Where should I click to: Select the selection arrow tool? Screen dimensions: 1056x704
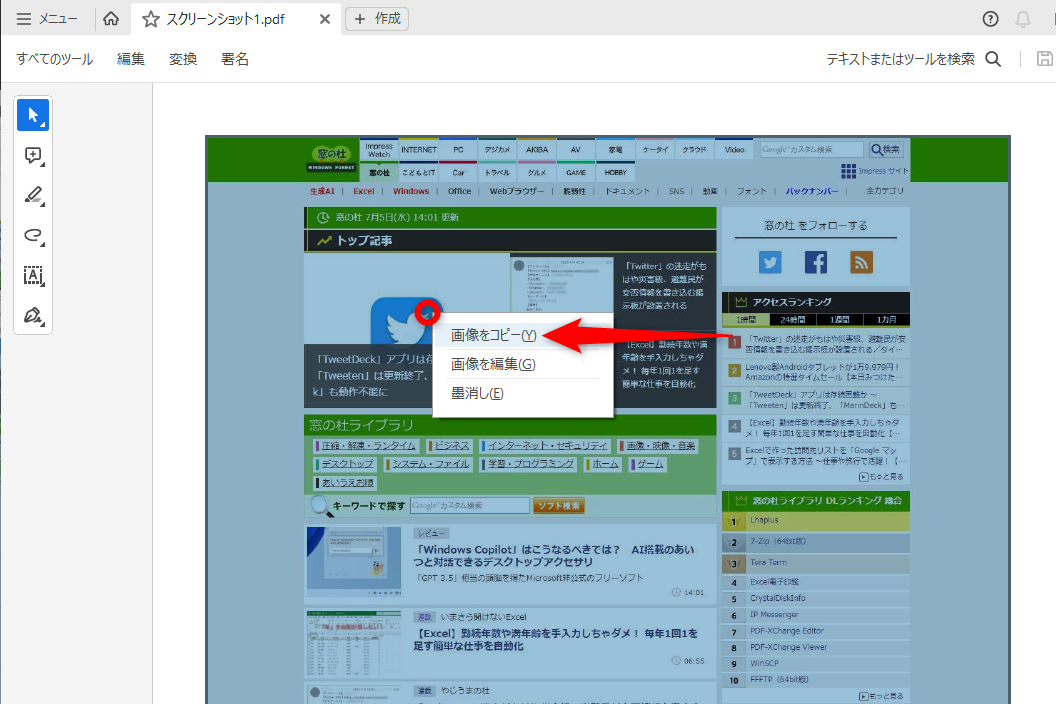coord(33,115)
